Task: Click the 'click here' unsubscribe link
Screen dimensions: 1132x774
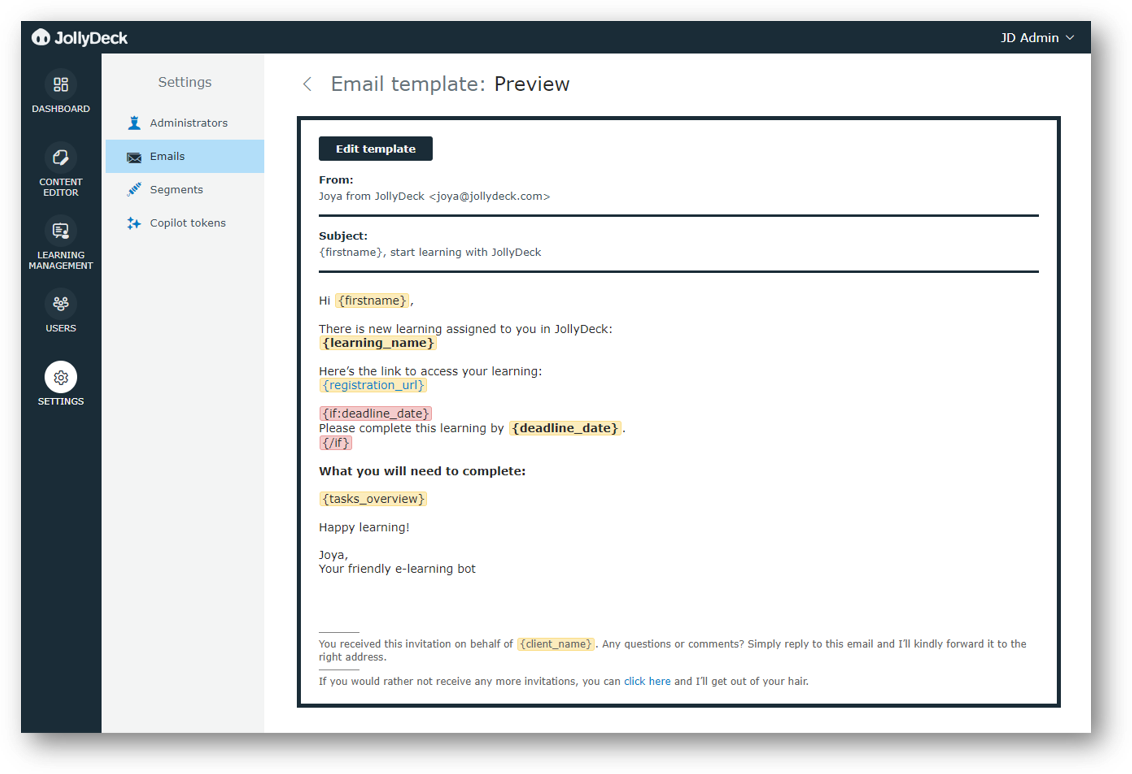Action: [x=647, y=680]
